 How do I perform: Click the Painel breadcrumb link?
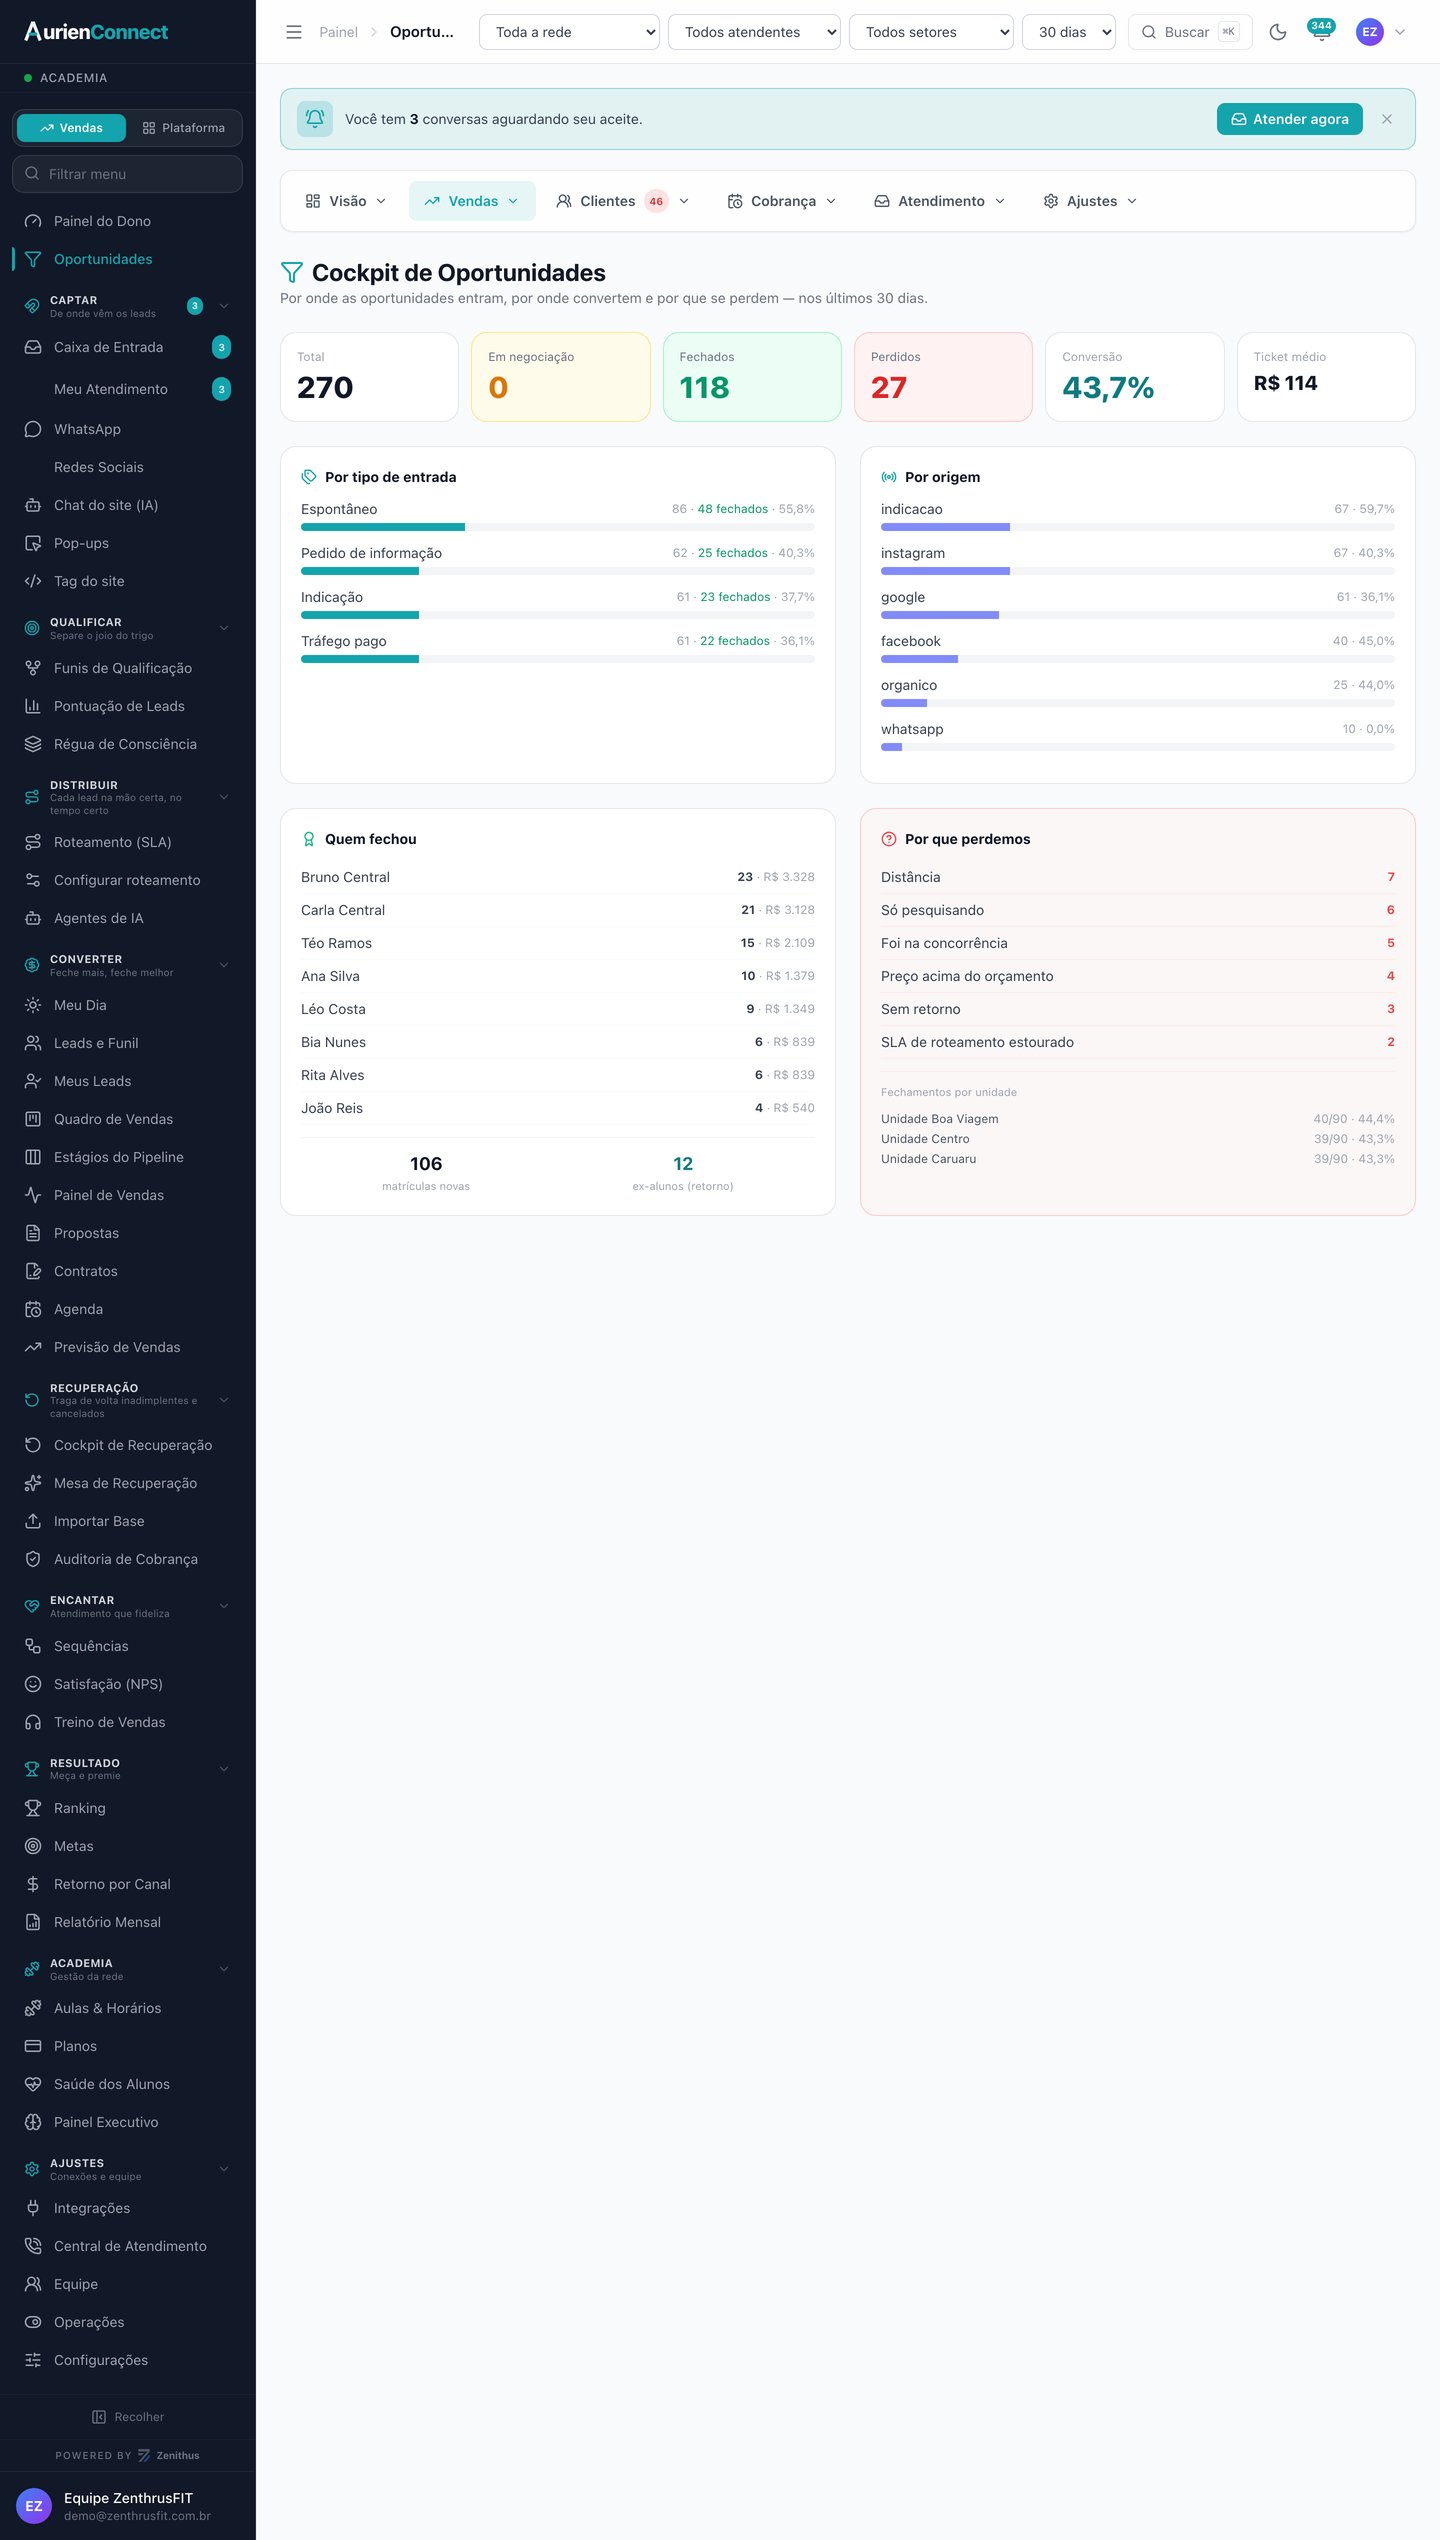(x=338, y=32)
